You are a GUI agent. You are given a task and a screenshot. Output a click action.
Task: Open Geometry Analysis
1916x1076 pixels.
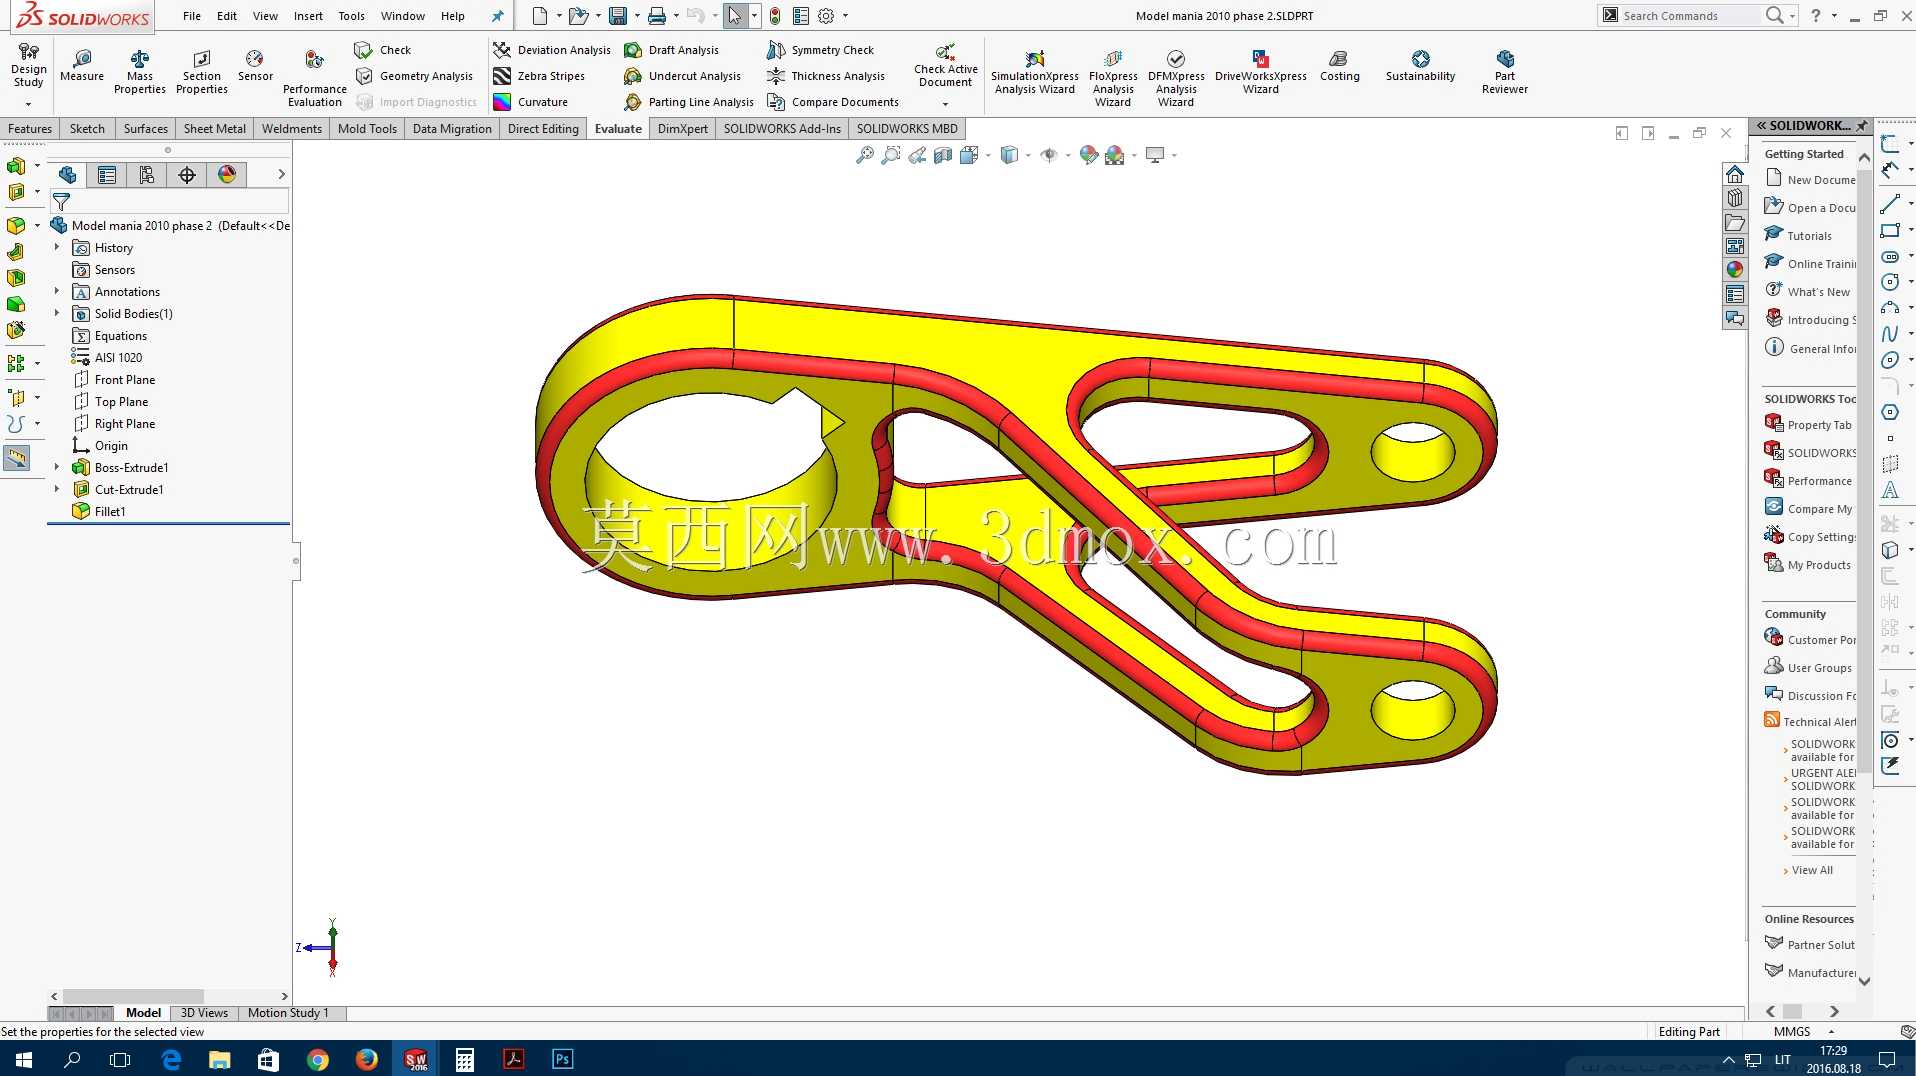point(414,76)
